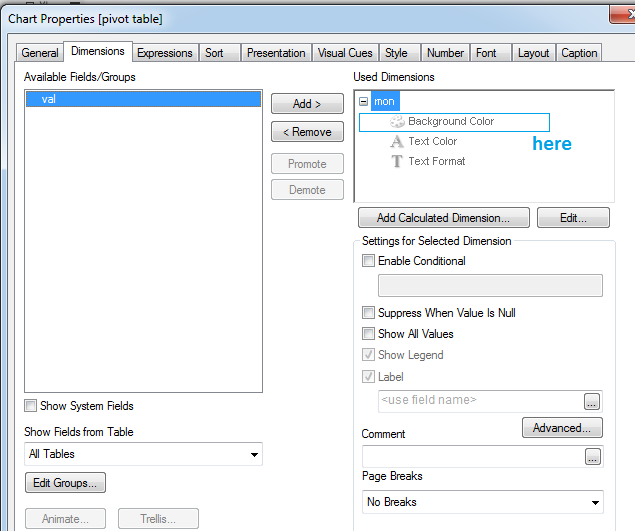Screen dimensions: 635x531
Task: Click the Enable Conditional expression field
Action: [490, 286]
